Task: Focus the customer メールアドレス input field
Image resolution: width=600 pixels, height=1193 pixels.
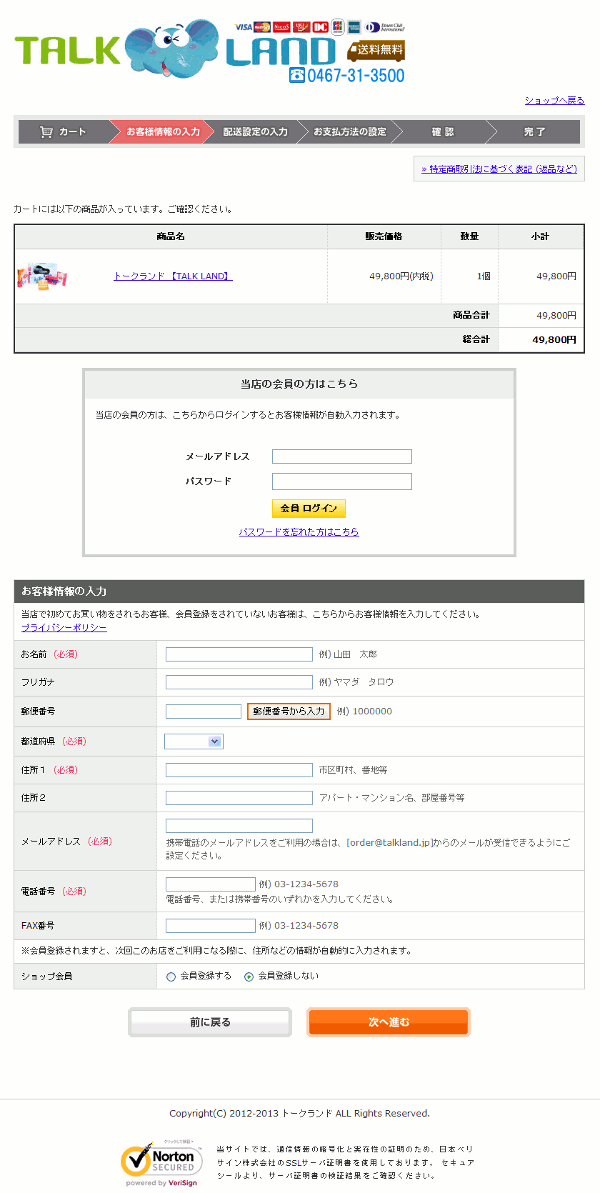Action: pyautogui.click(x=239, y=826)
